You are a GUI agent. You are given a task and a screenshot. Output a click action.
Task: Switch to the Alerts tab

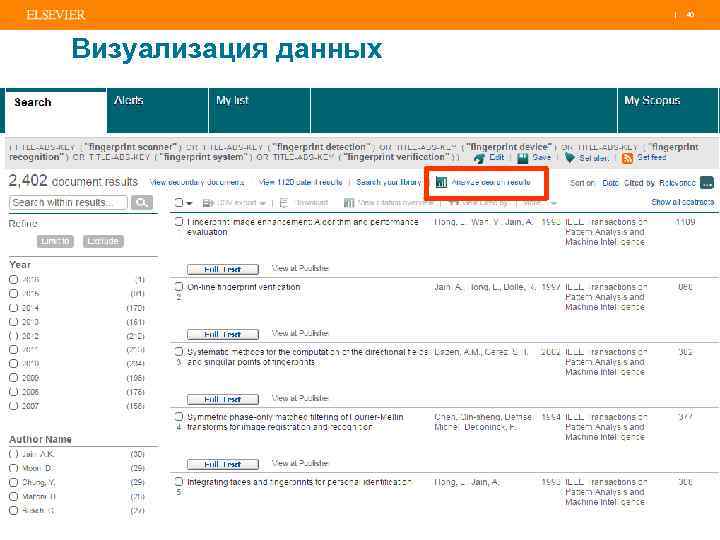point(158,111)
